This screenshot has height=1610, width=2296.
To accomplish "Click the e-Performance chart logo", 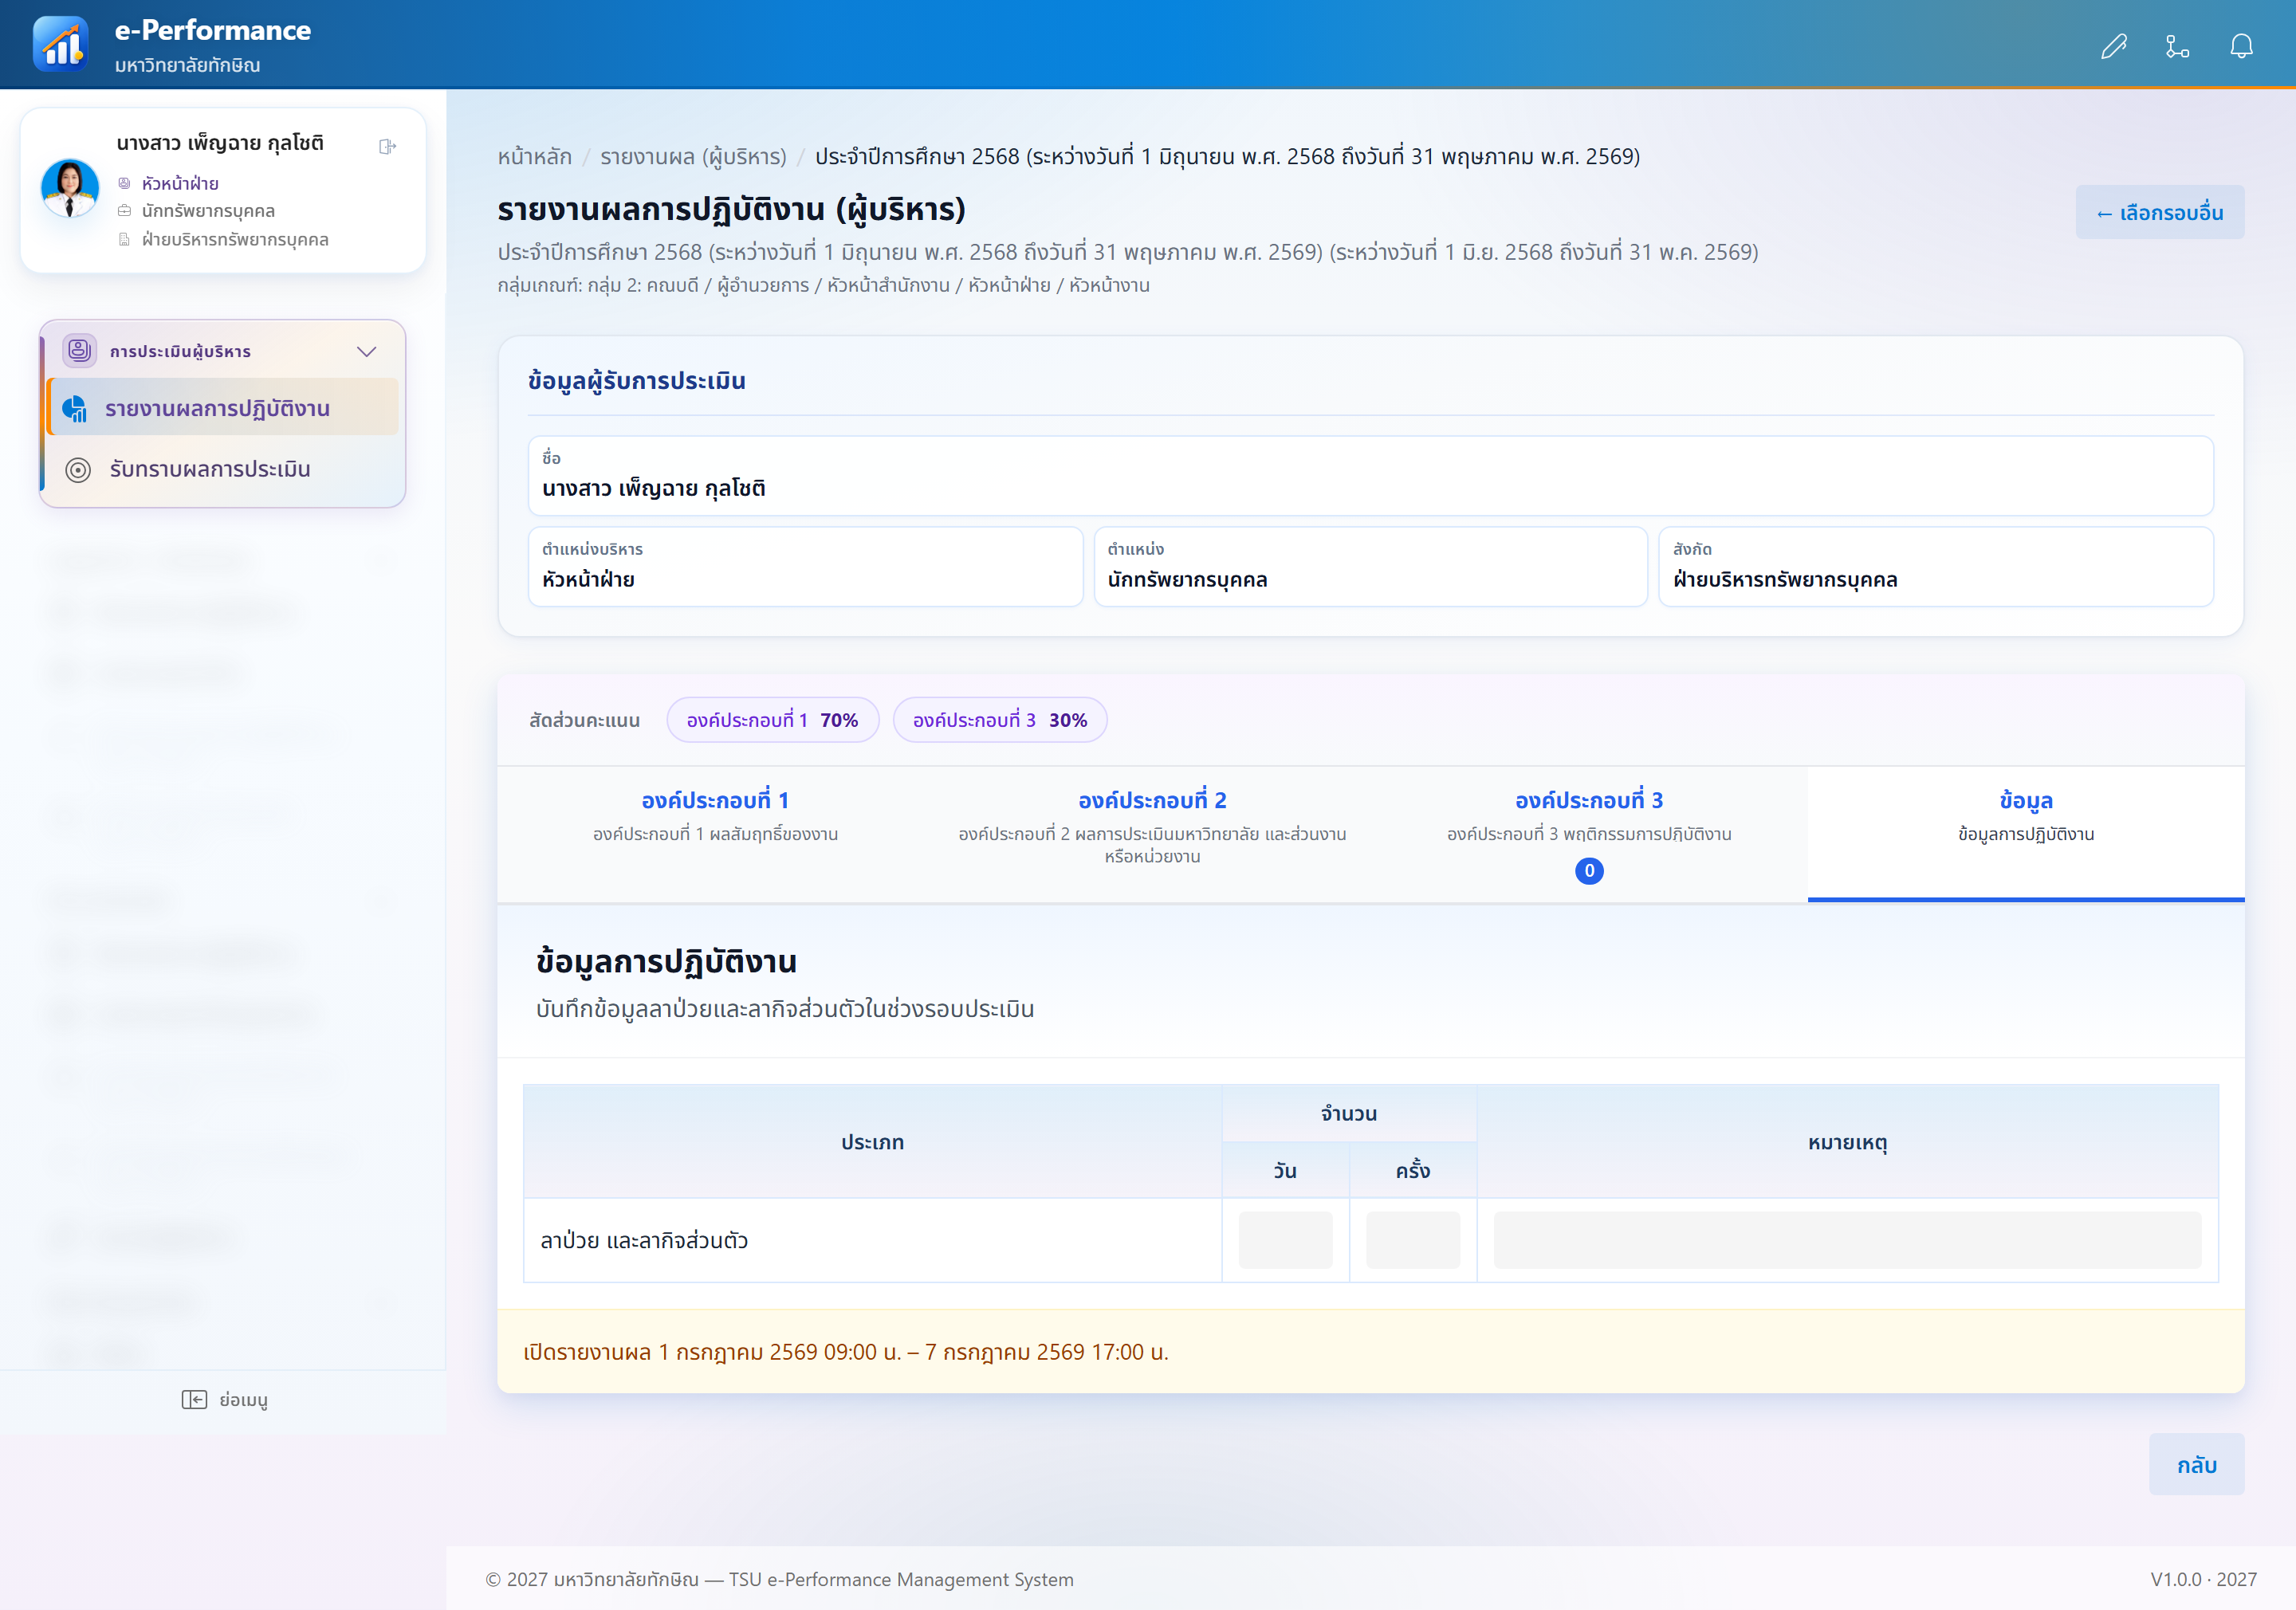I will [61, 45].
